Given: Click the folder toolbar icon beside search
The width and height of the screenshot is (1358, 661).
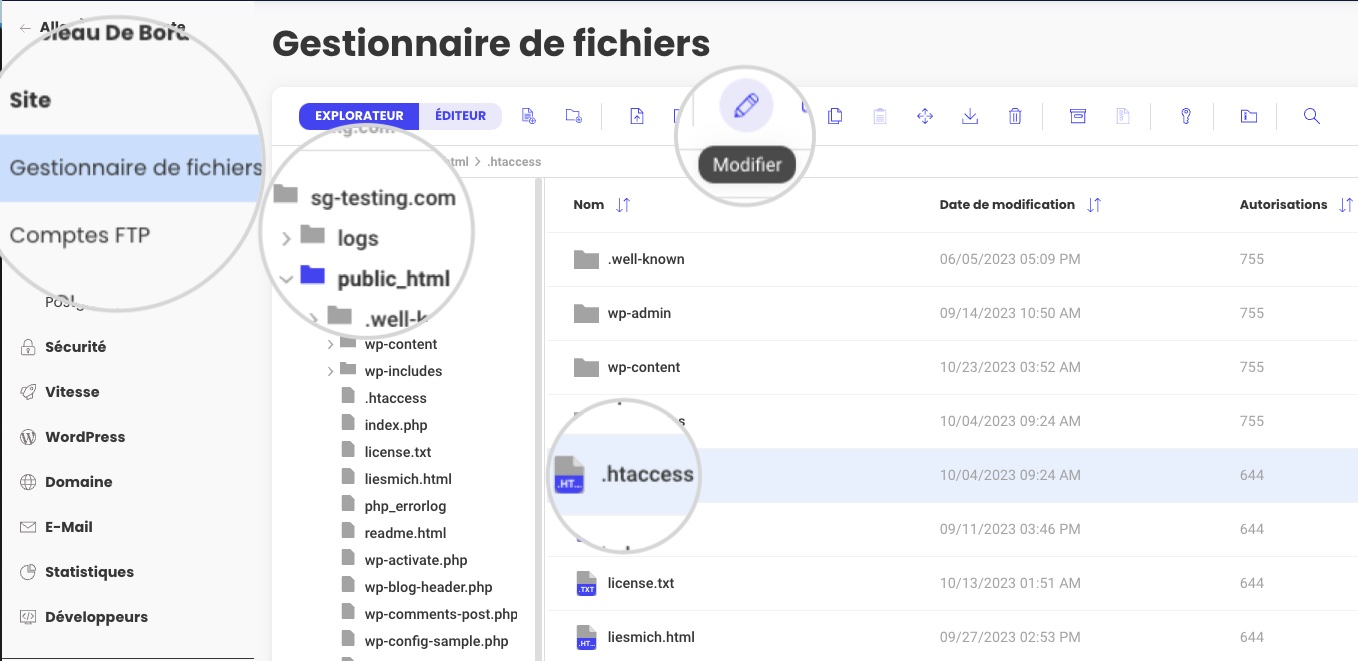Looking at the screenshot, I should 1249,116.
